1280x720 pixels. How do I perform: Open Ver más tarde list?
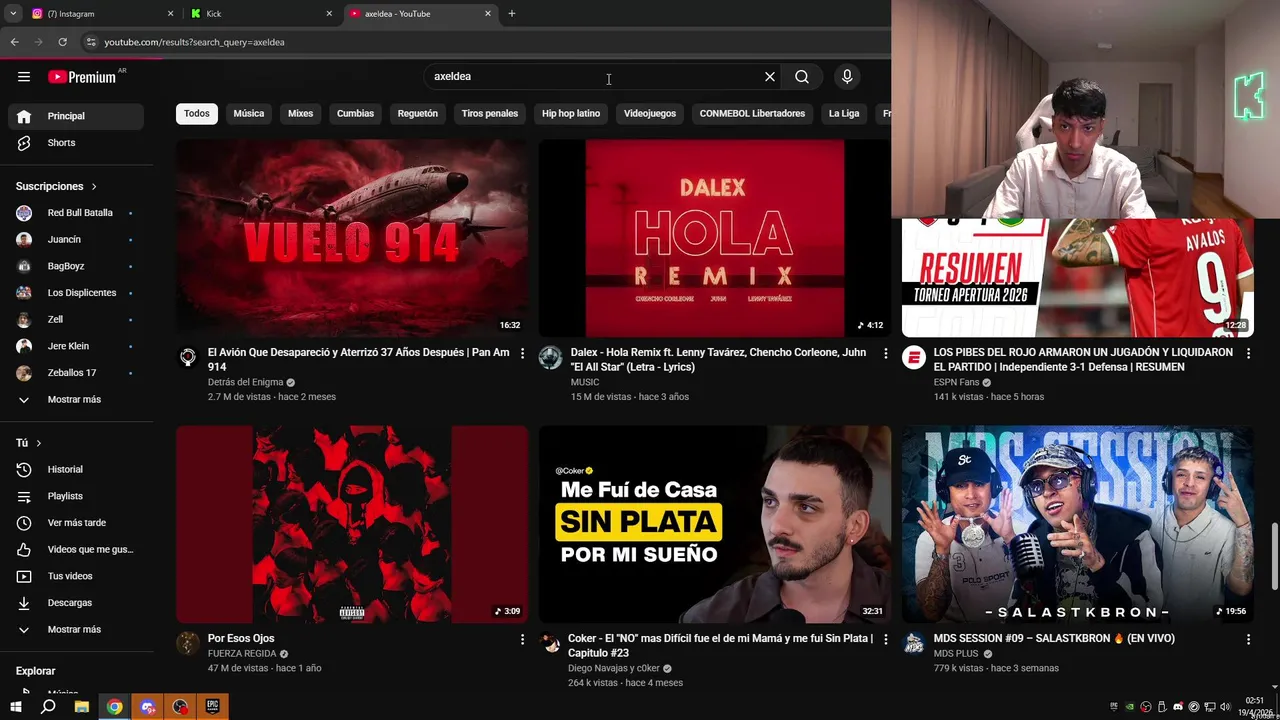(76, 523)
